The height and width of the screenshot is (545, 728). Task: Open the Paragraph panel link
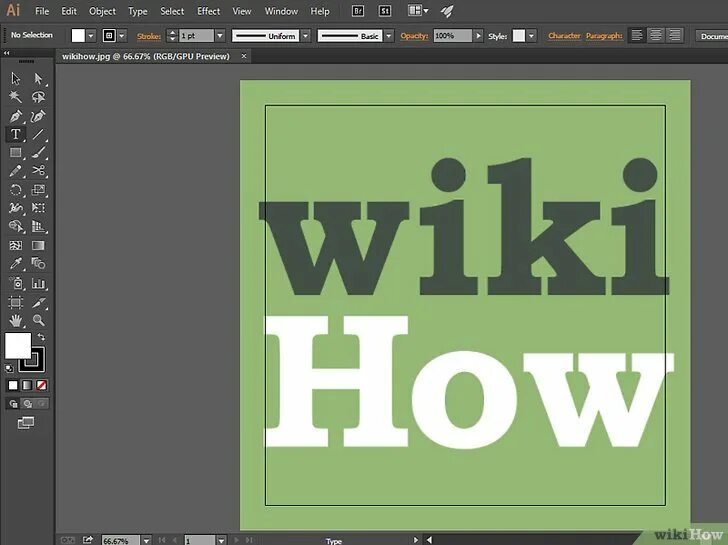coord(604,36)
